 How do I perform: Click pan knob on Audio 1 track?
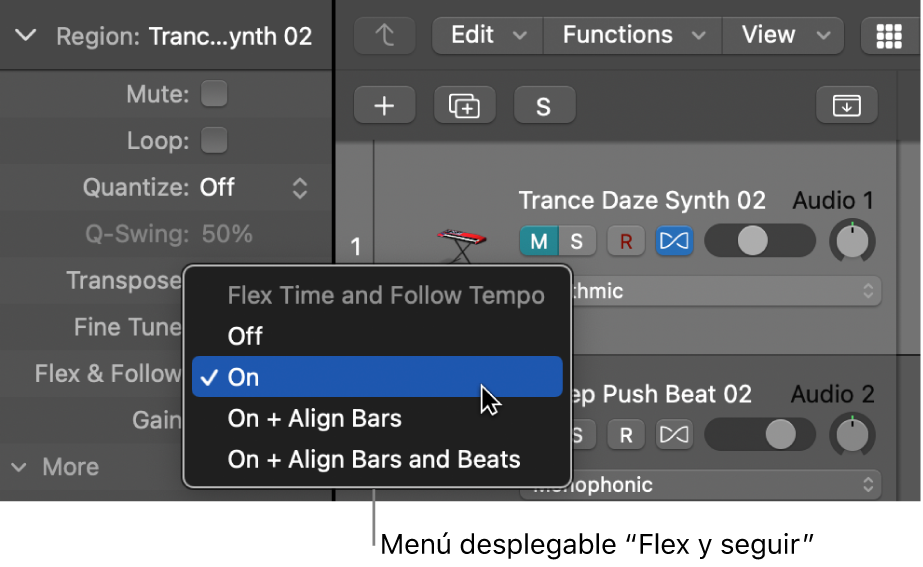(x=852, y=241)
